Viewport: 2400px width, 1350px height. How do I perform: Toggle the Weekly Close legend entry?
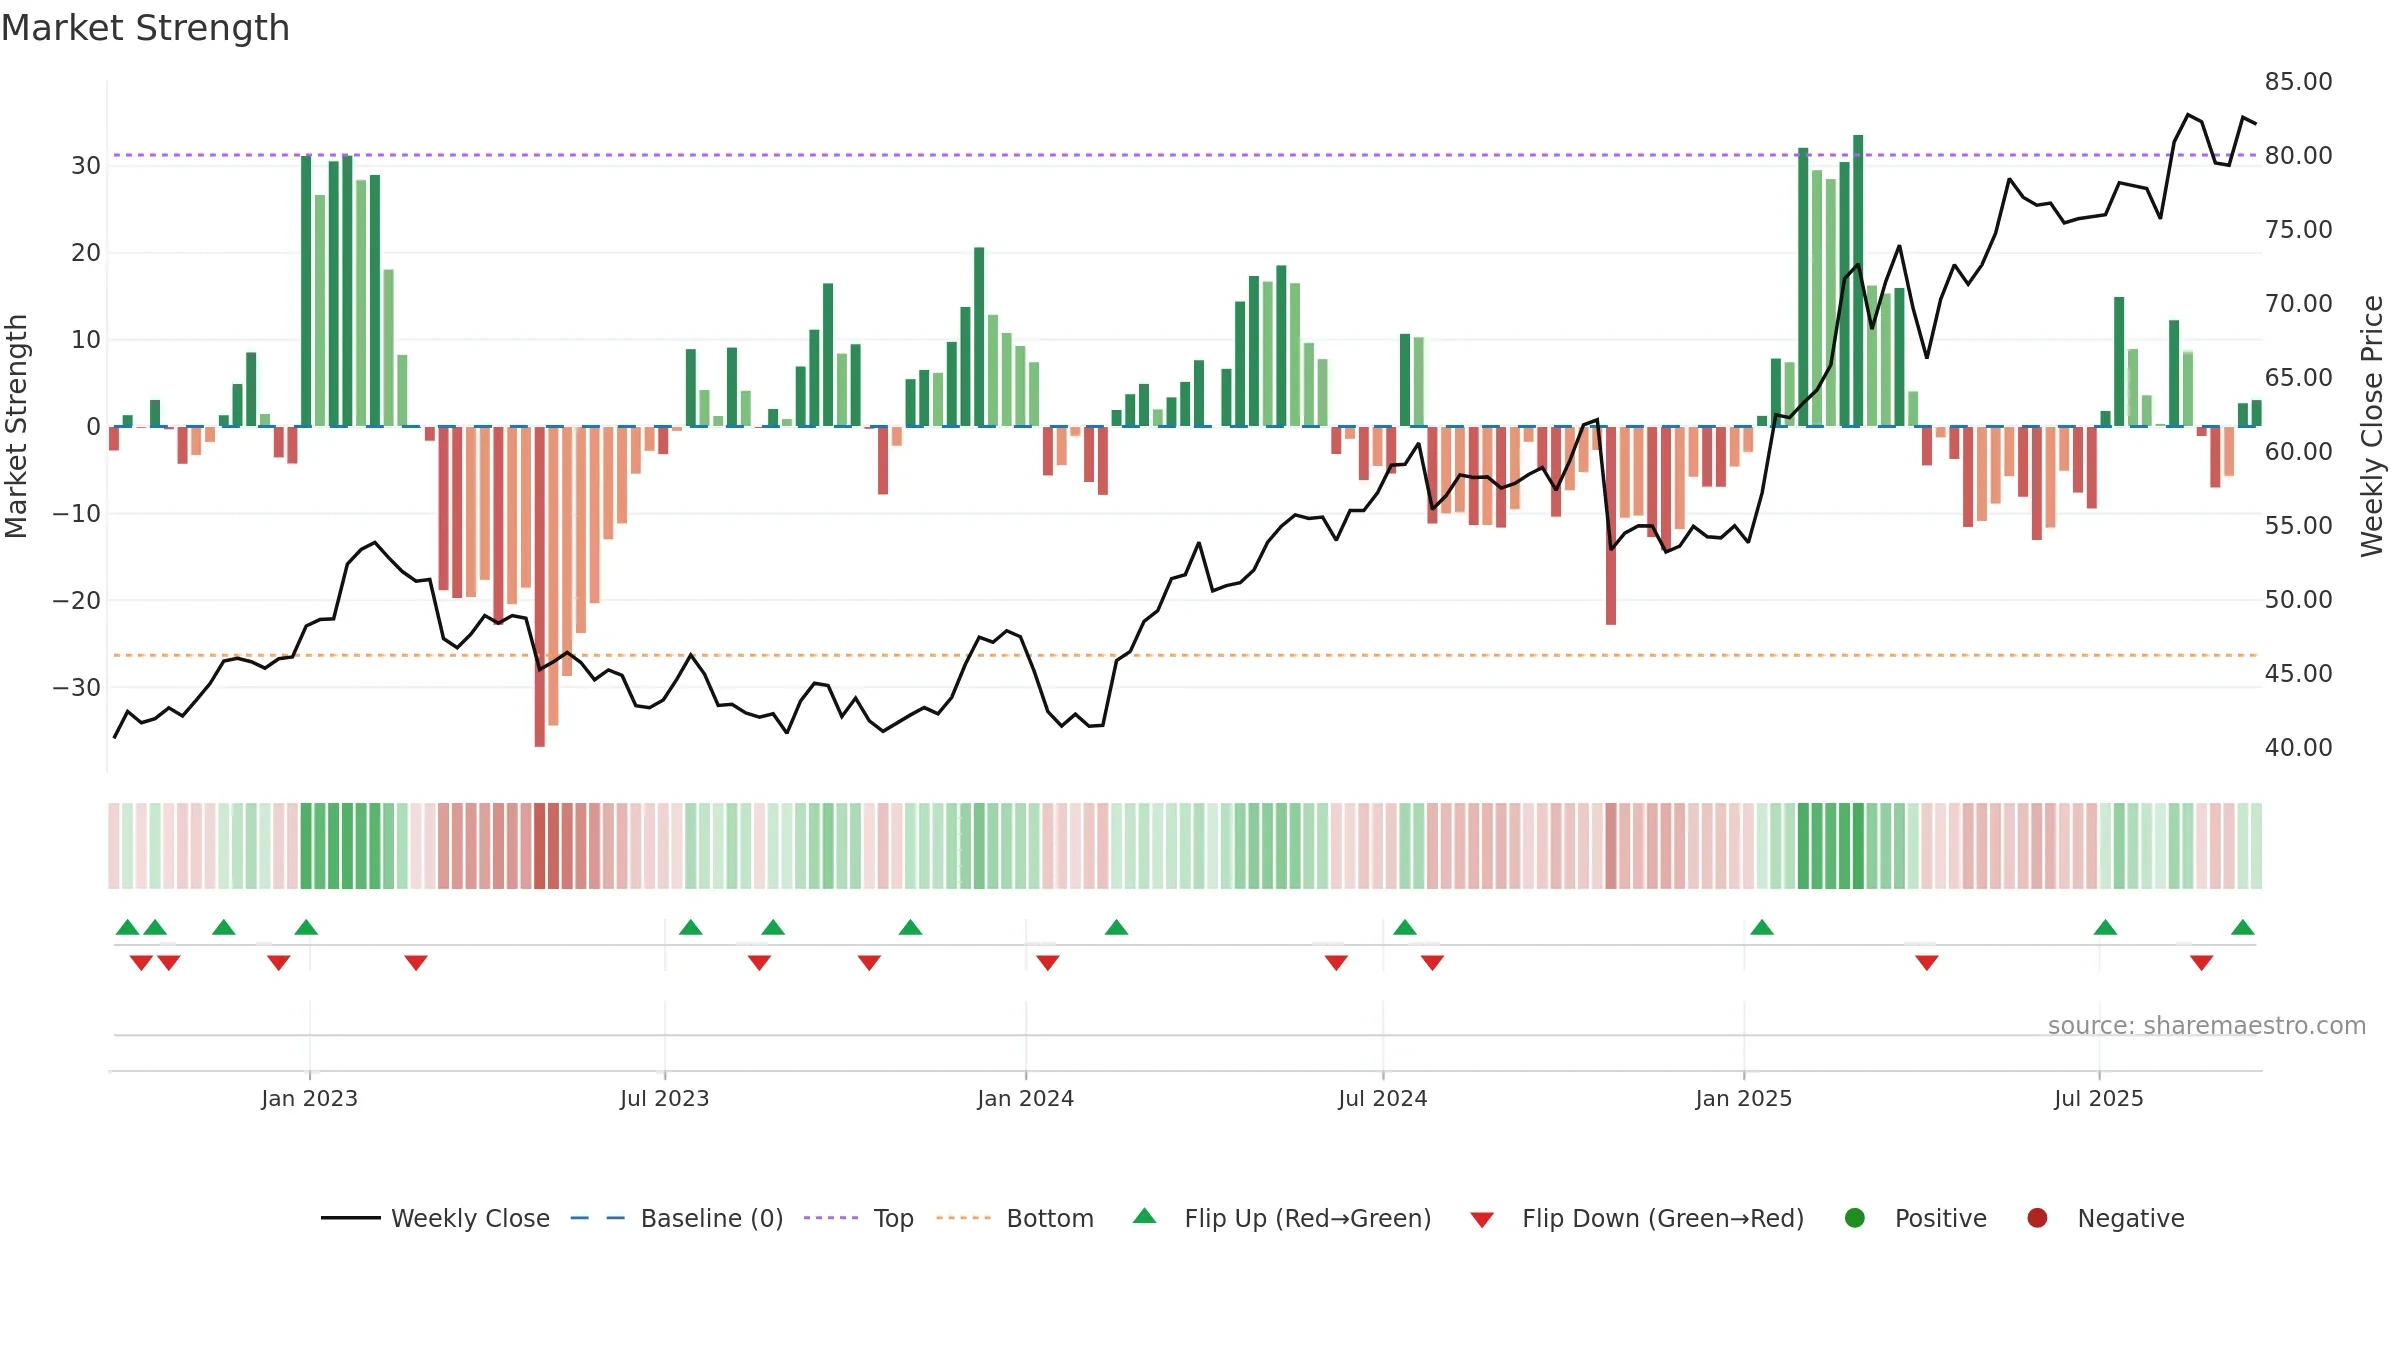pyautogui.click(x=435, y=1218)
